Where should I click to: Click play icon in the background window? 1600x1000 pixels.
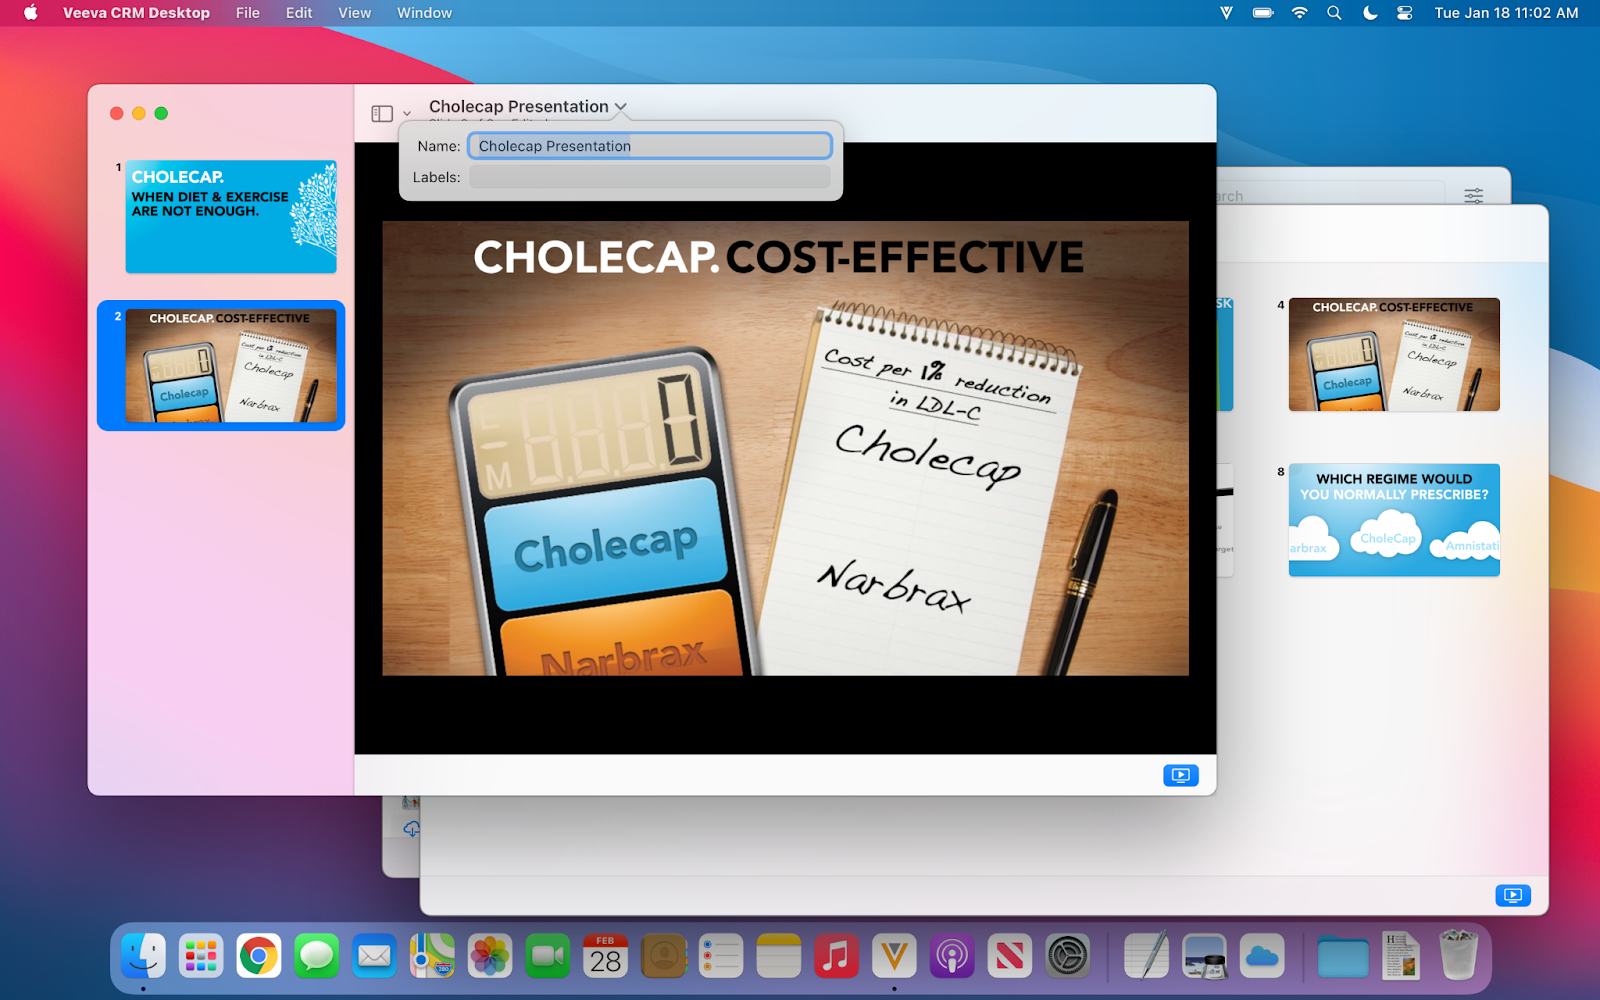click(1512, 895)
